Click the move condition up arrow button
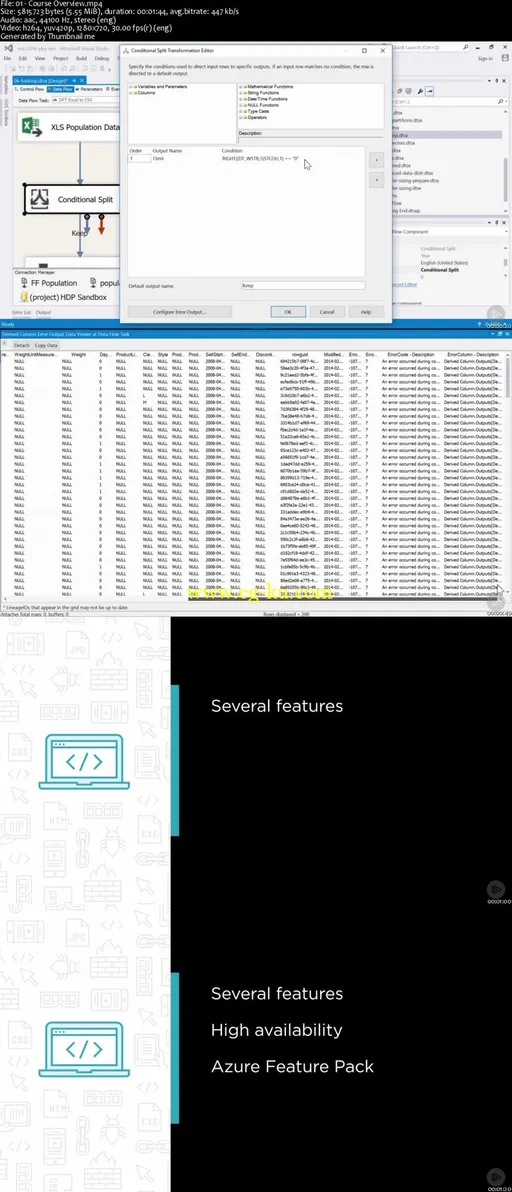The height and width of the screenshot is (1192, 512). (x=375, y=160)
